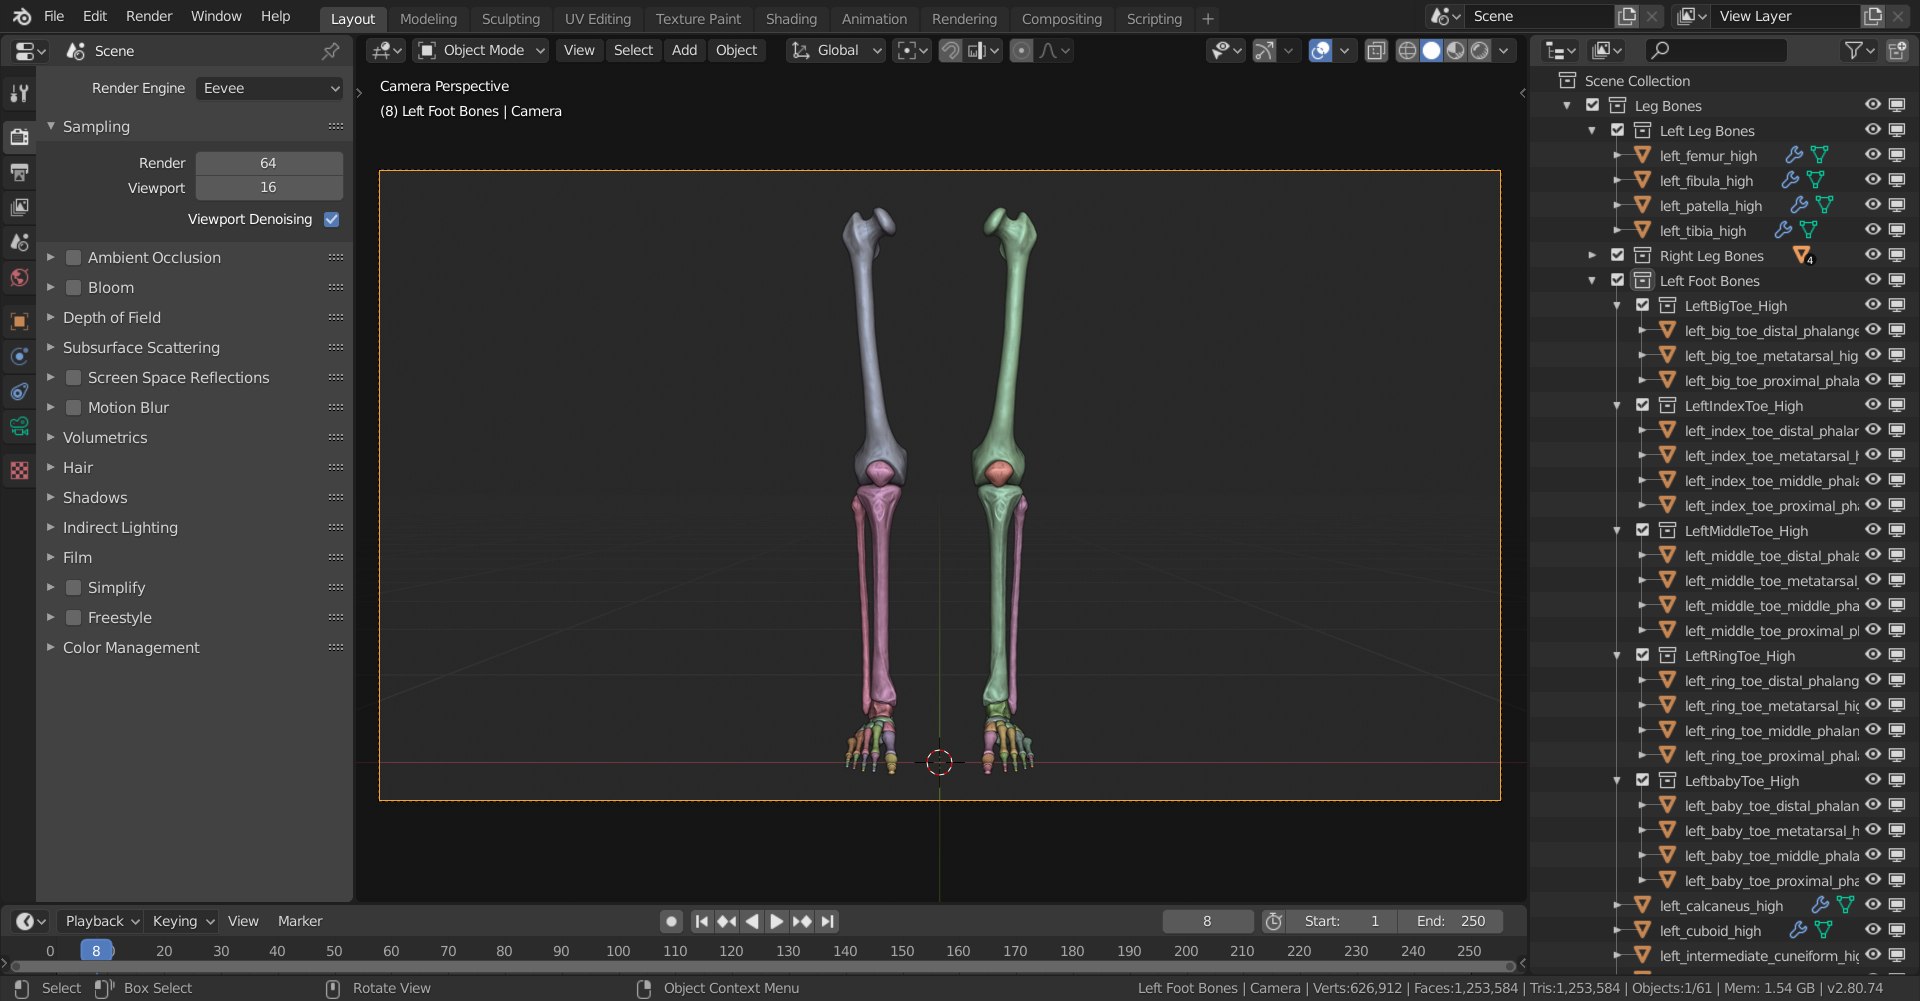
Task: Enable Screen Space Reflections checkbox
Action: 73,377
